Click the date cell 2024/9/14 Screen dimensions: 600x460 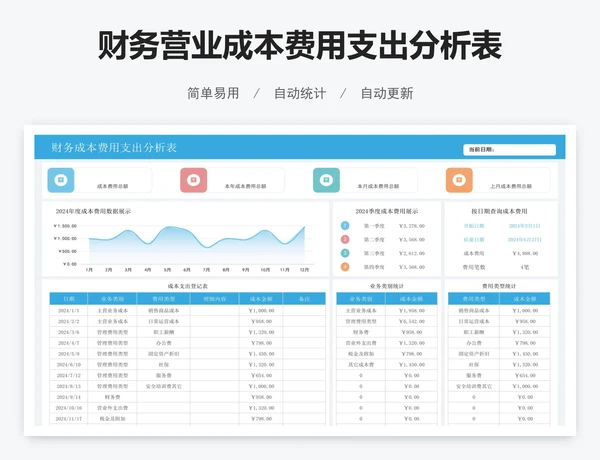click(x=69, y=397)
